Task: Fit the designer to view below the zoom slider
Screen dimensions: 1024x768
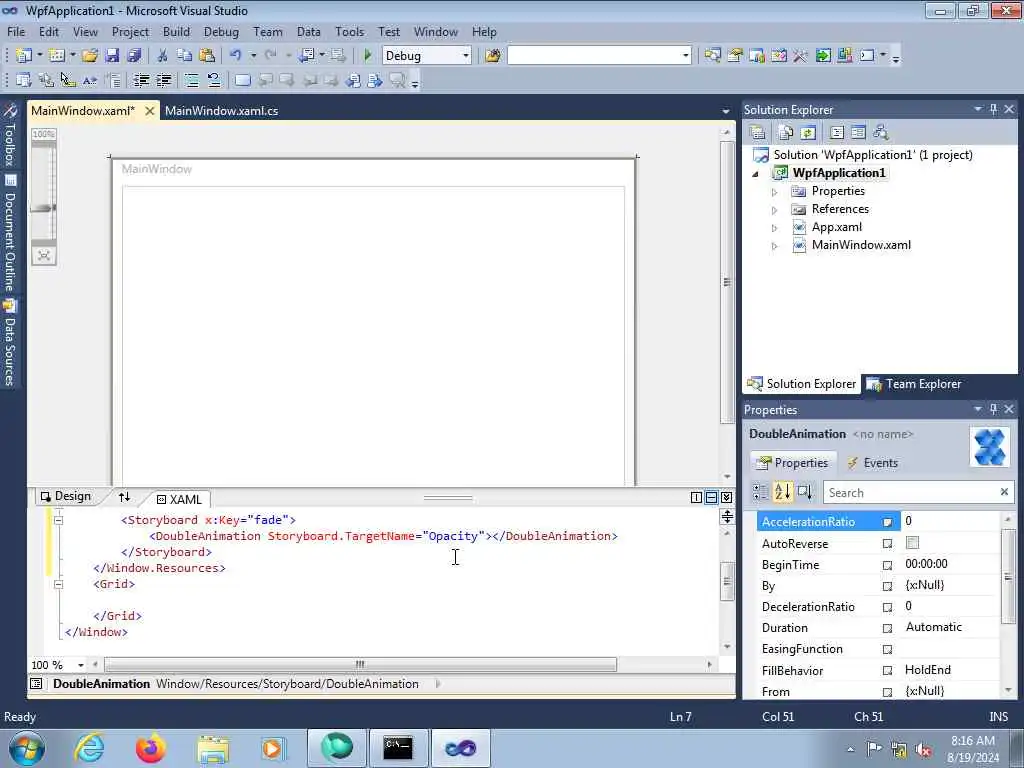Action: pyautogui.click(x=44, y=255)
